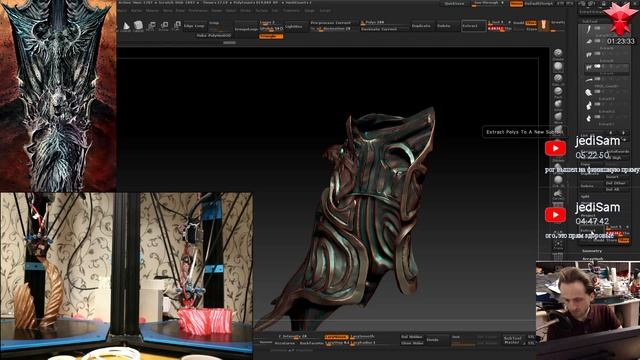Click the Edge Loop button
The width and height of the screenshot is (640, 360).
click(x=194, y=26)
